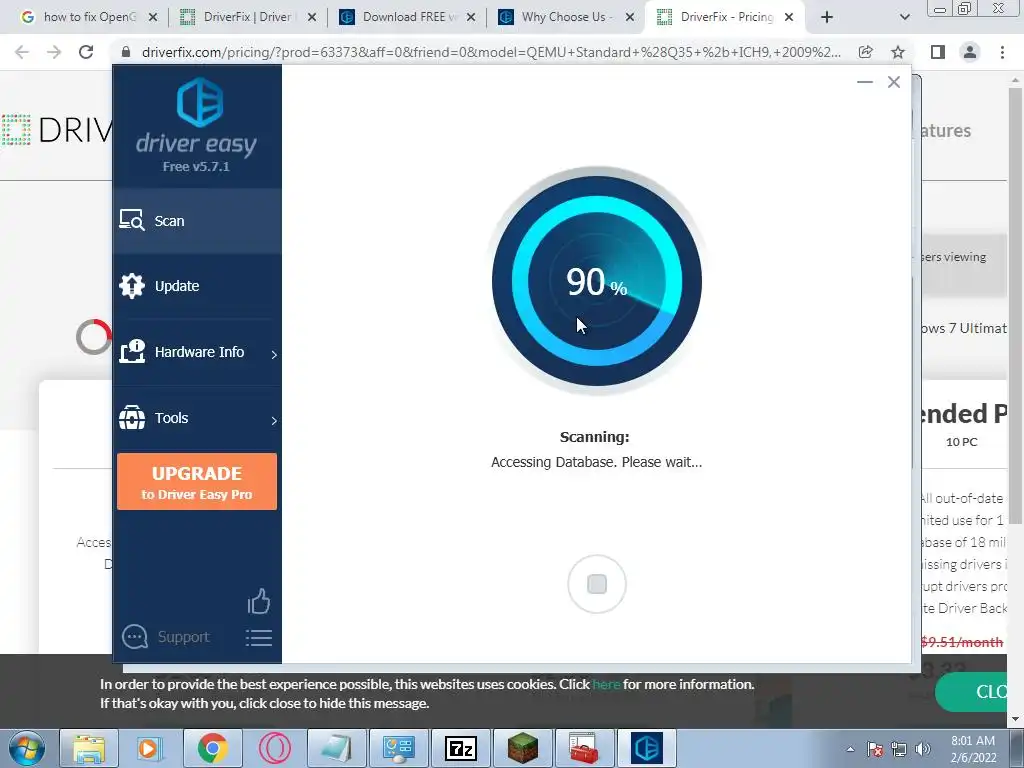Open the Tools sidebar entry
Viewport: 1024px width, 768px height.
(197, 418)
